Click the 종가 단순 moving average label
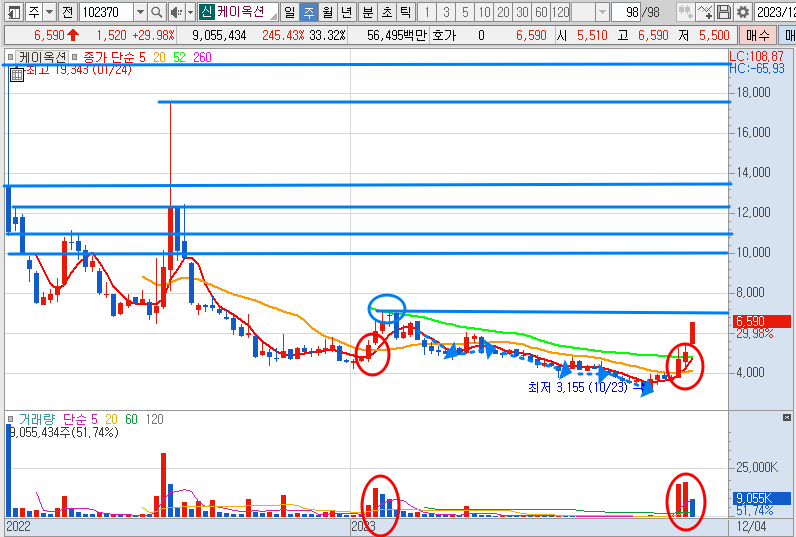The image size is (796, 537). pyautogui.click(x=109, y=57)
